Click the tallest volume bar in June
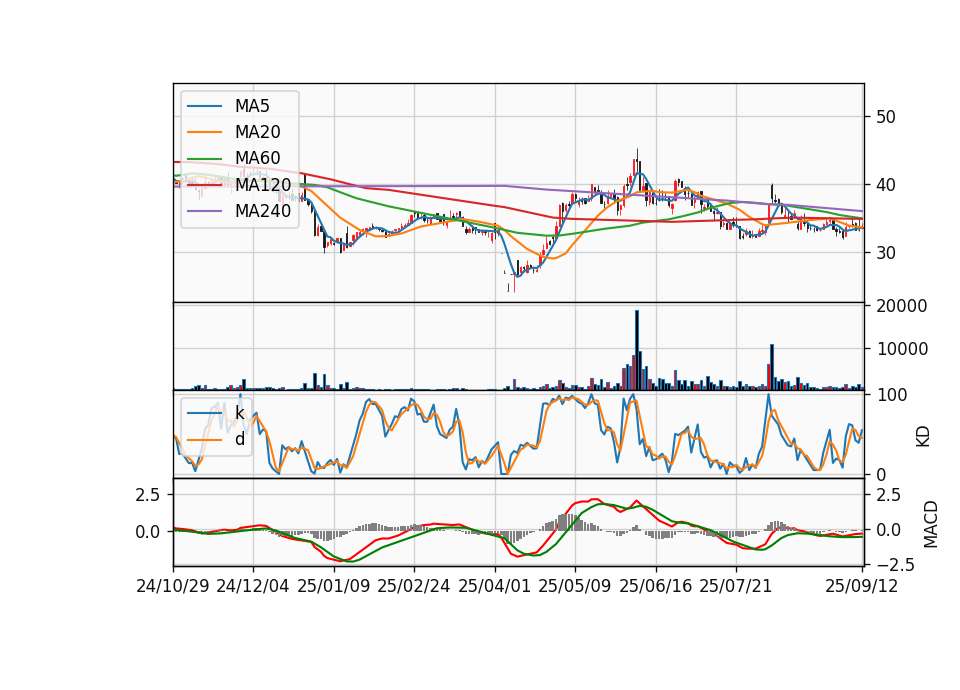This screenshot has width=960, height=690. pos(637,350)
